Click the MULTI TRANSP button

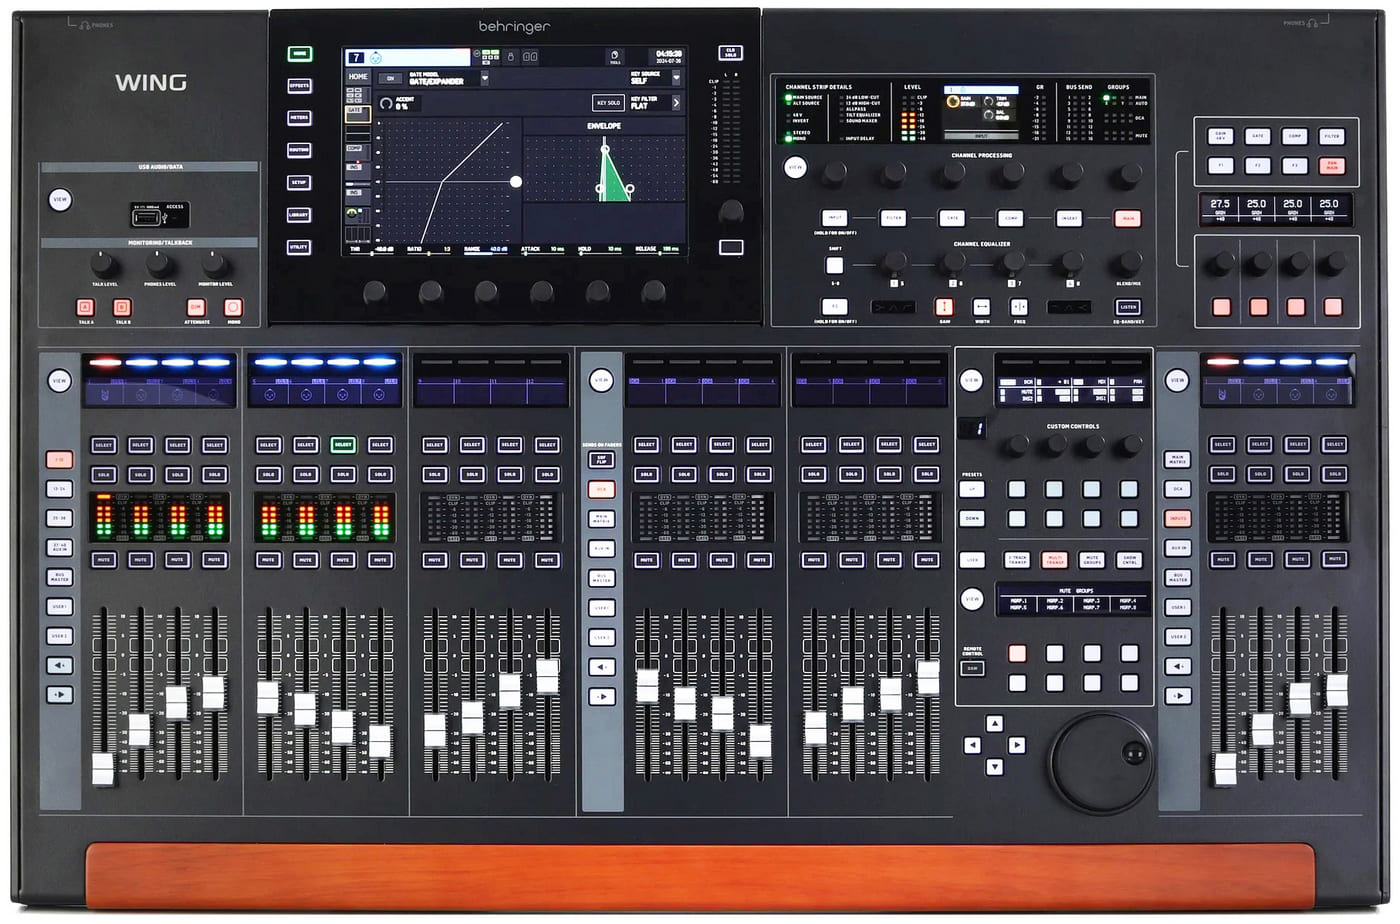(1054, 560)
